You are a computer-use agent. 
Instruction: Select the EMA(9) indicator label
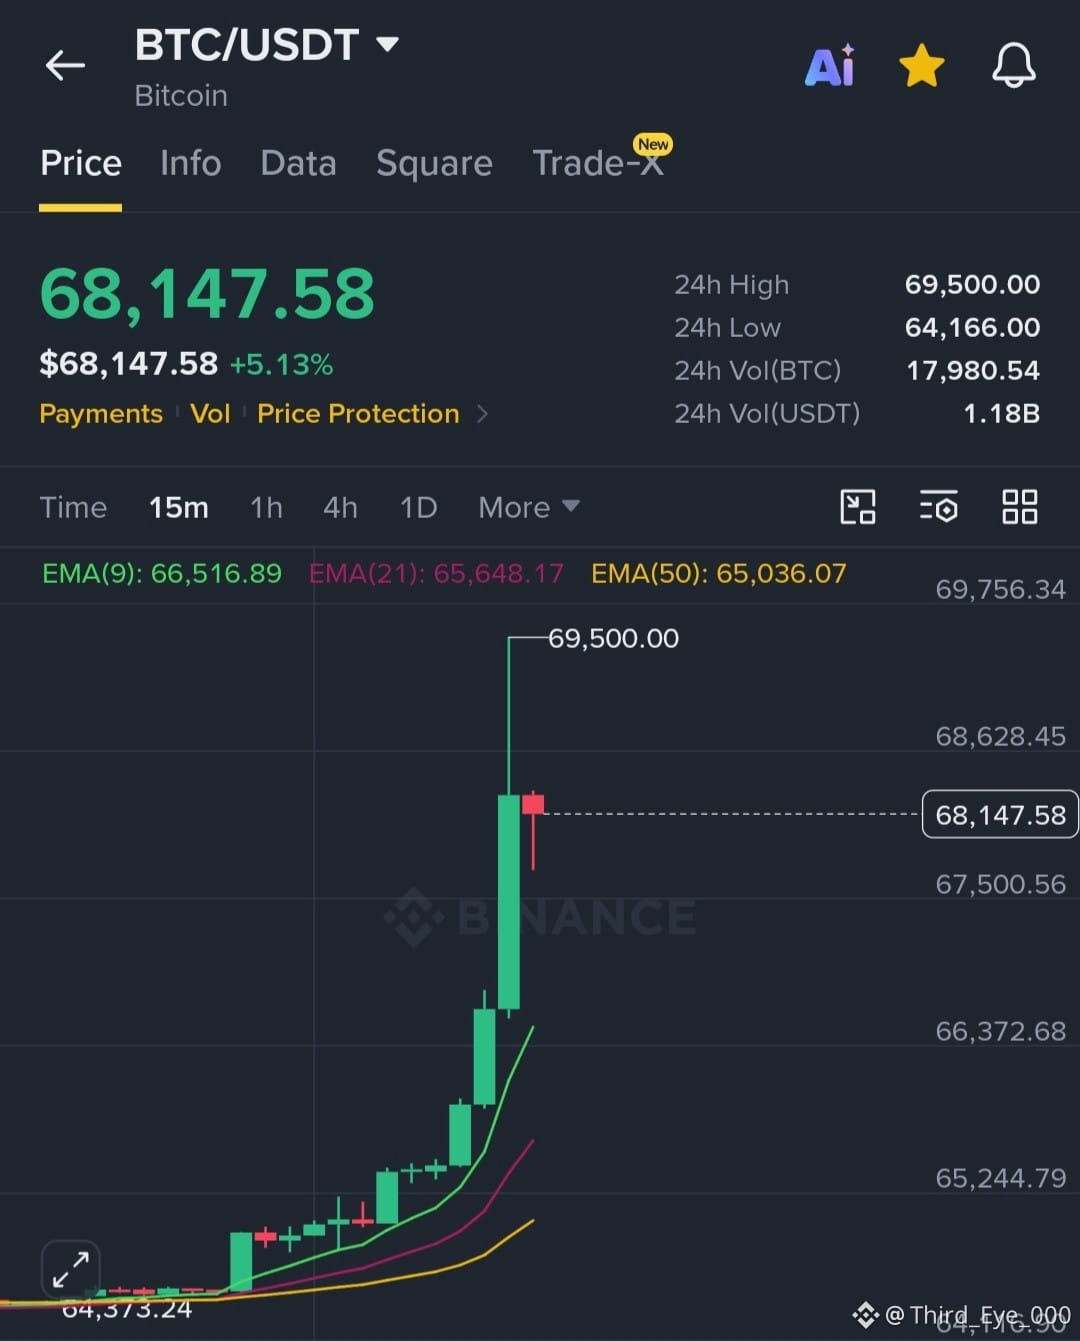point(162,573)
